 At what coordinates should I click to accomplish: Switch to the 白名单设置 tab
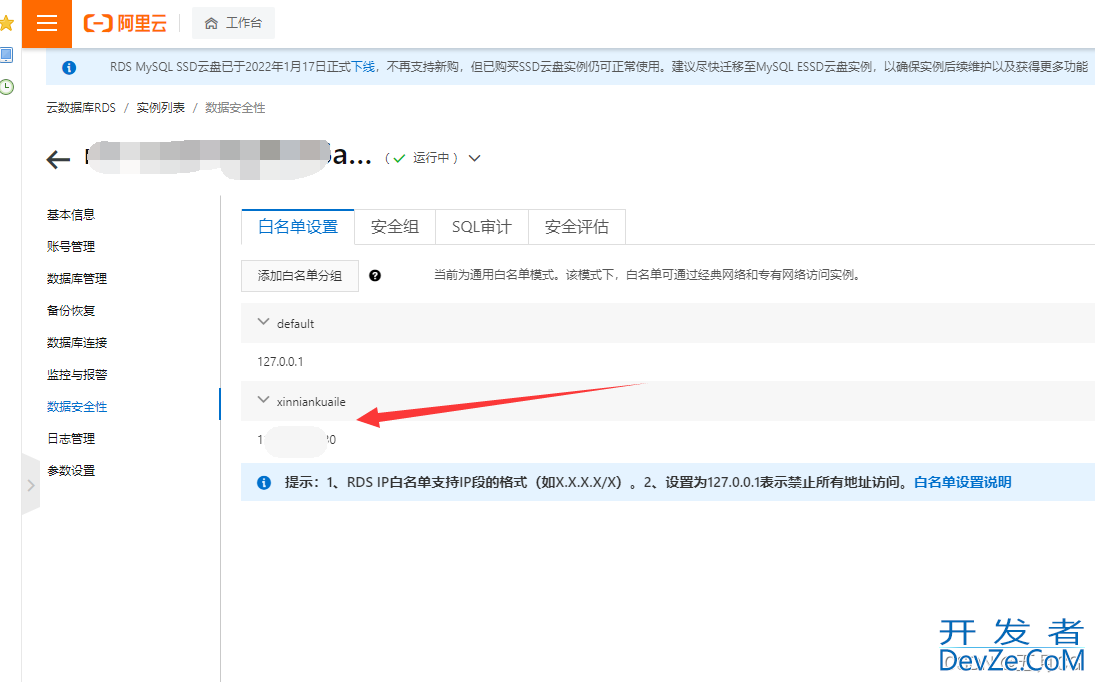pyautogui.click(x=298, y=227)
